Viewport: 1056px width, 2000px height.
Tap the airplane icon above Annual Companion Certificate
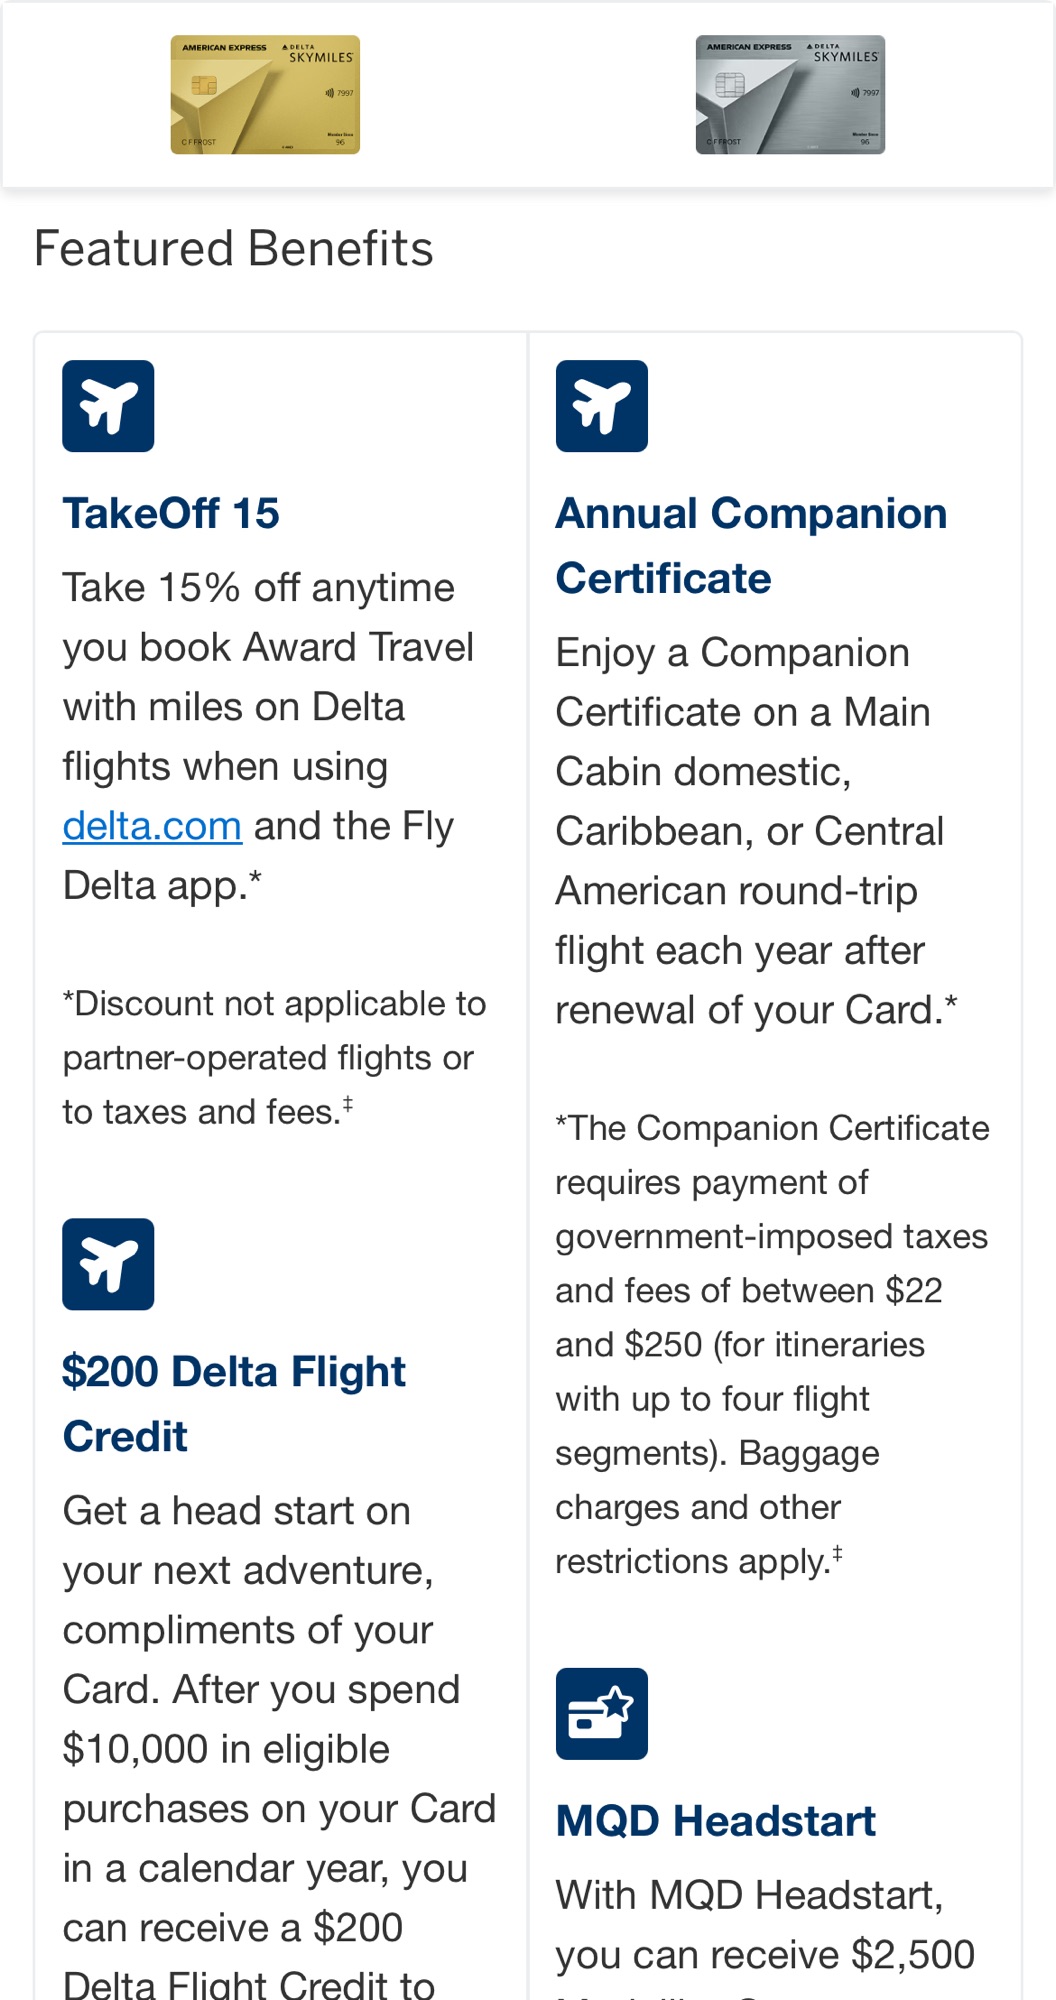coord(601,406)
